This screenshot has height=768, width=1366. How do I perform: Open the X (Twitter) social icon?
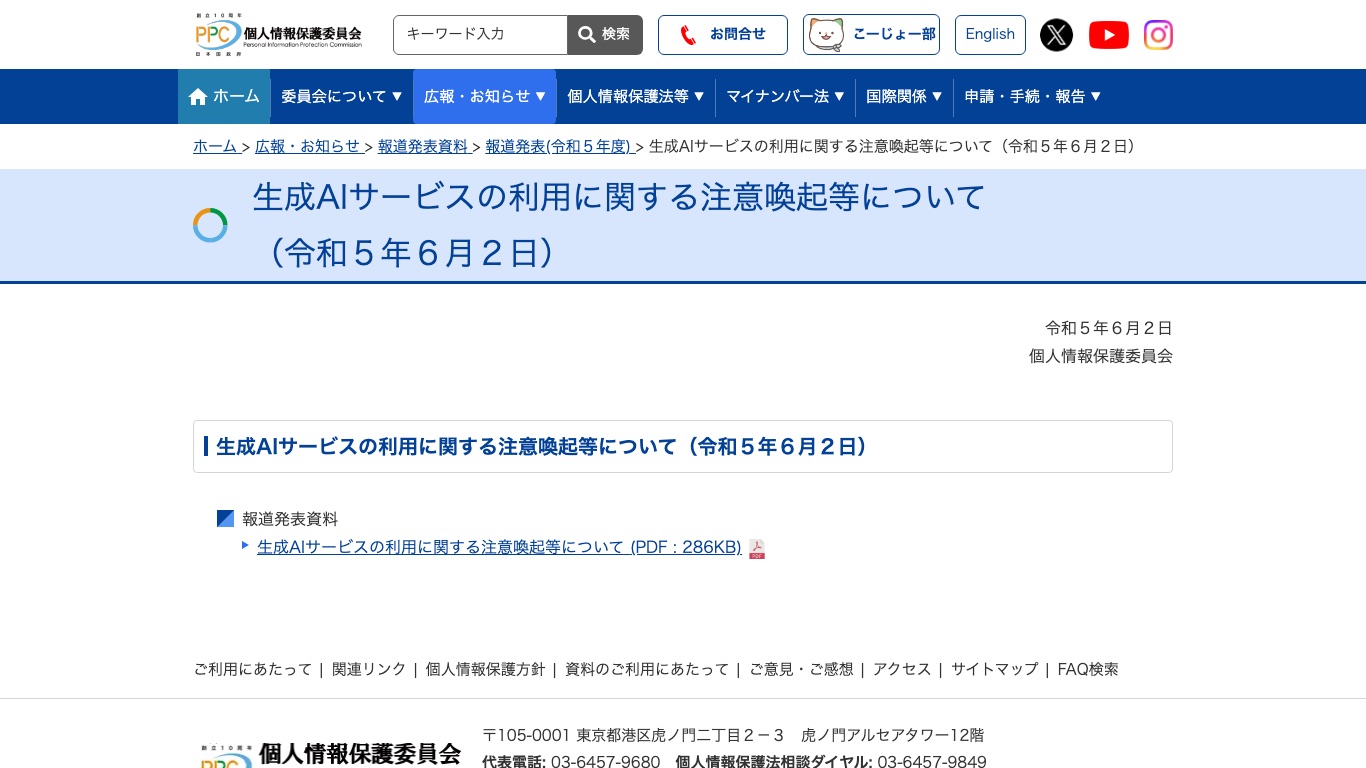[1056, 35]
